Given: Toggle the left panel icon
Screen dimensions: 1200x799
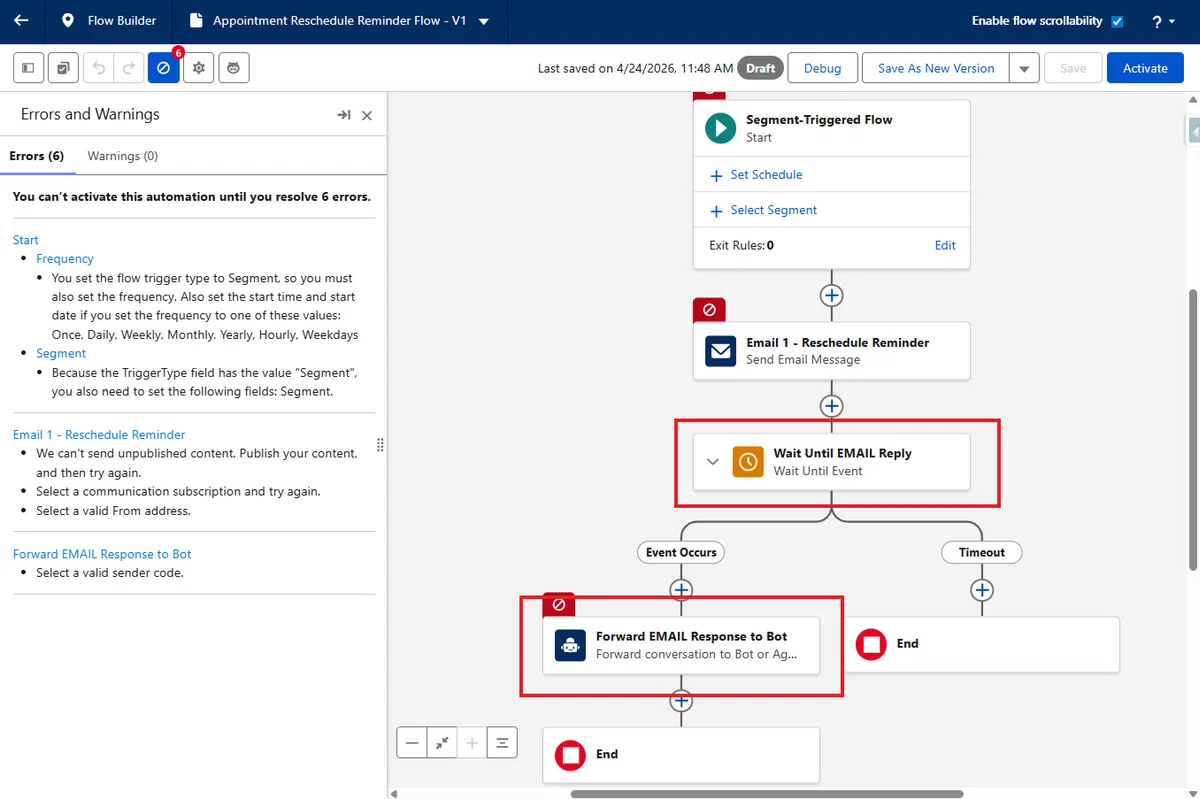Looking at the screenshot, I should coord(28,68).
